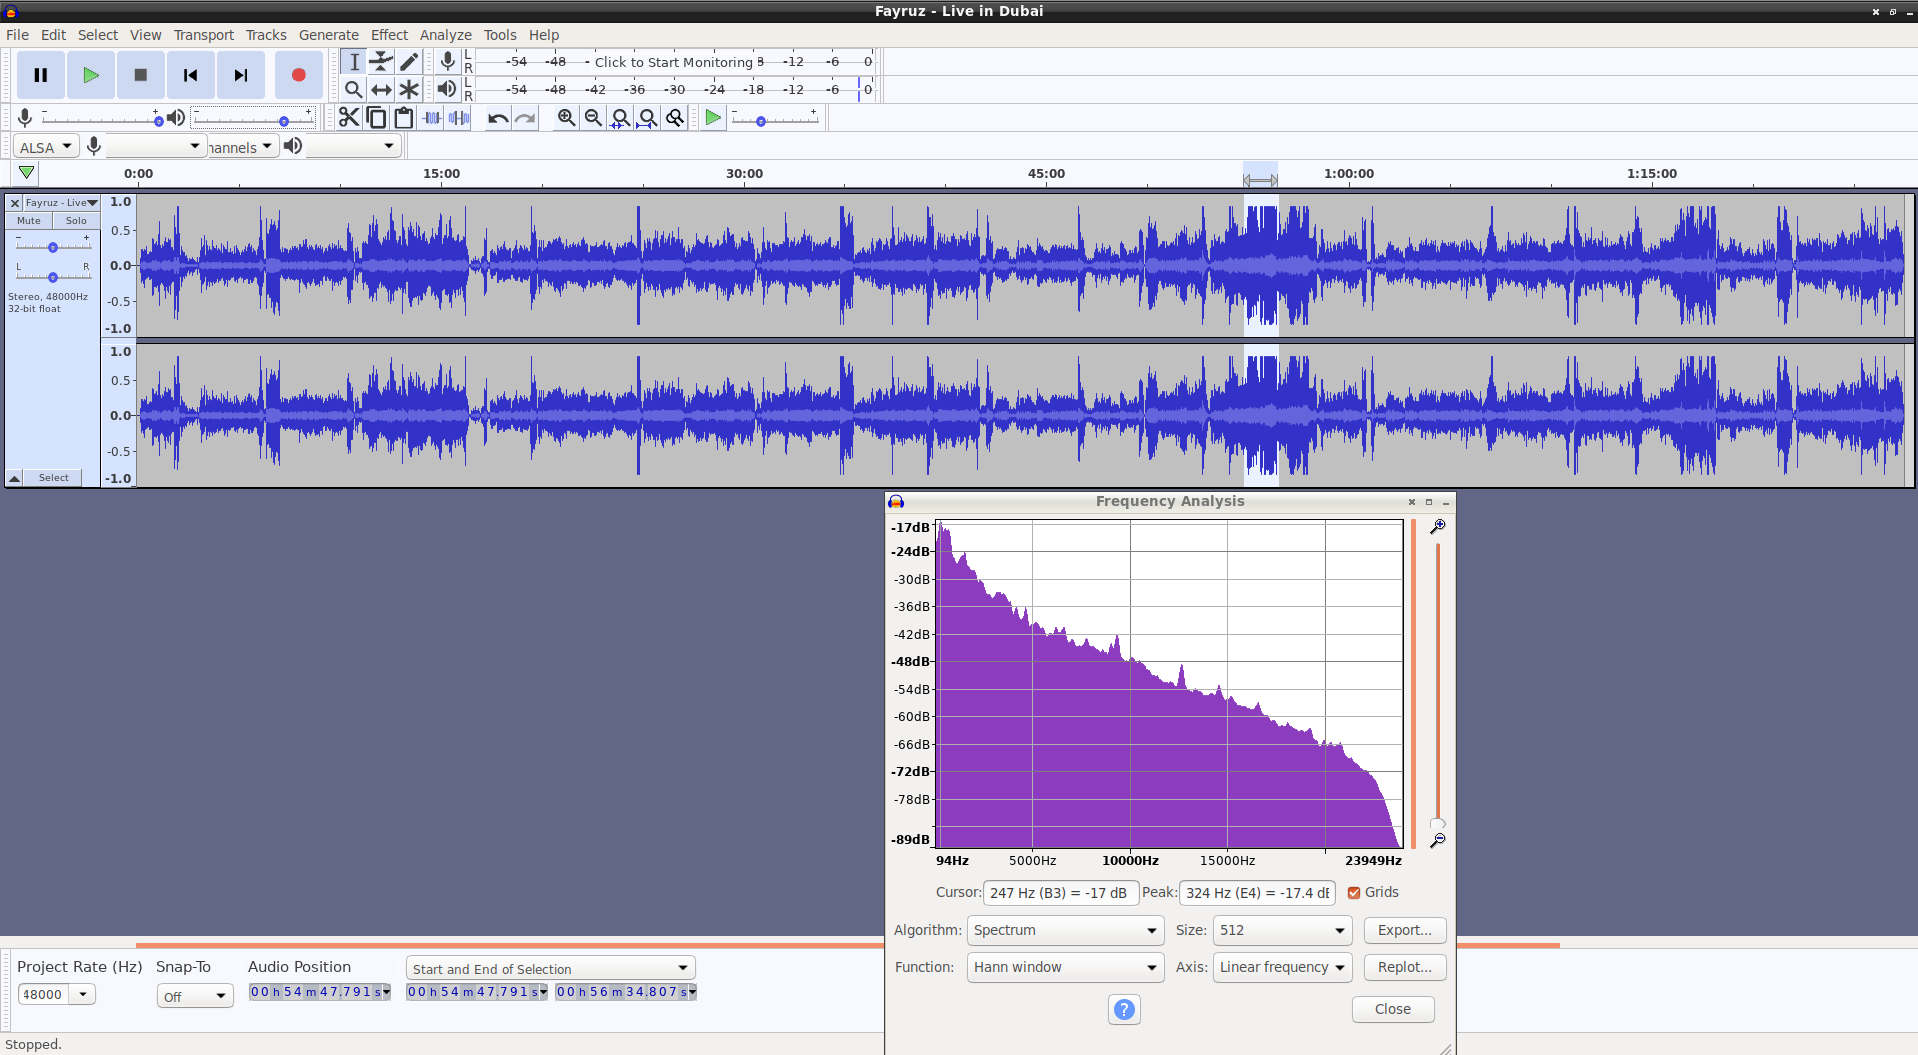Adjust the playback volume slider
The image size is (1918, 1055).
253,118
